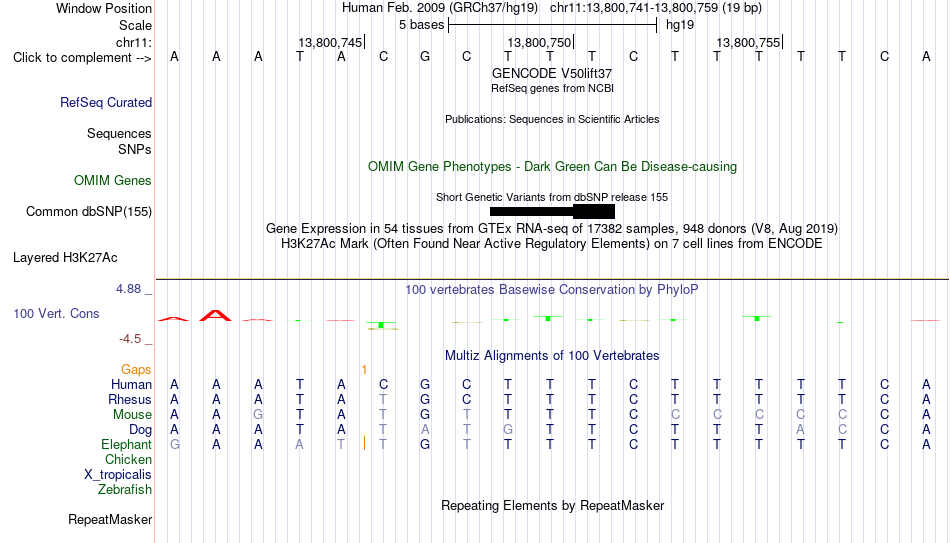Select the Elephant species label
The width and height of the screenshot is (950, 543).
[x=126, y=445]
